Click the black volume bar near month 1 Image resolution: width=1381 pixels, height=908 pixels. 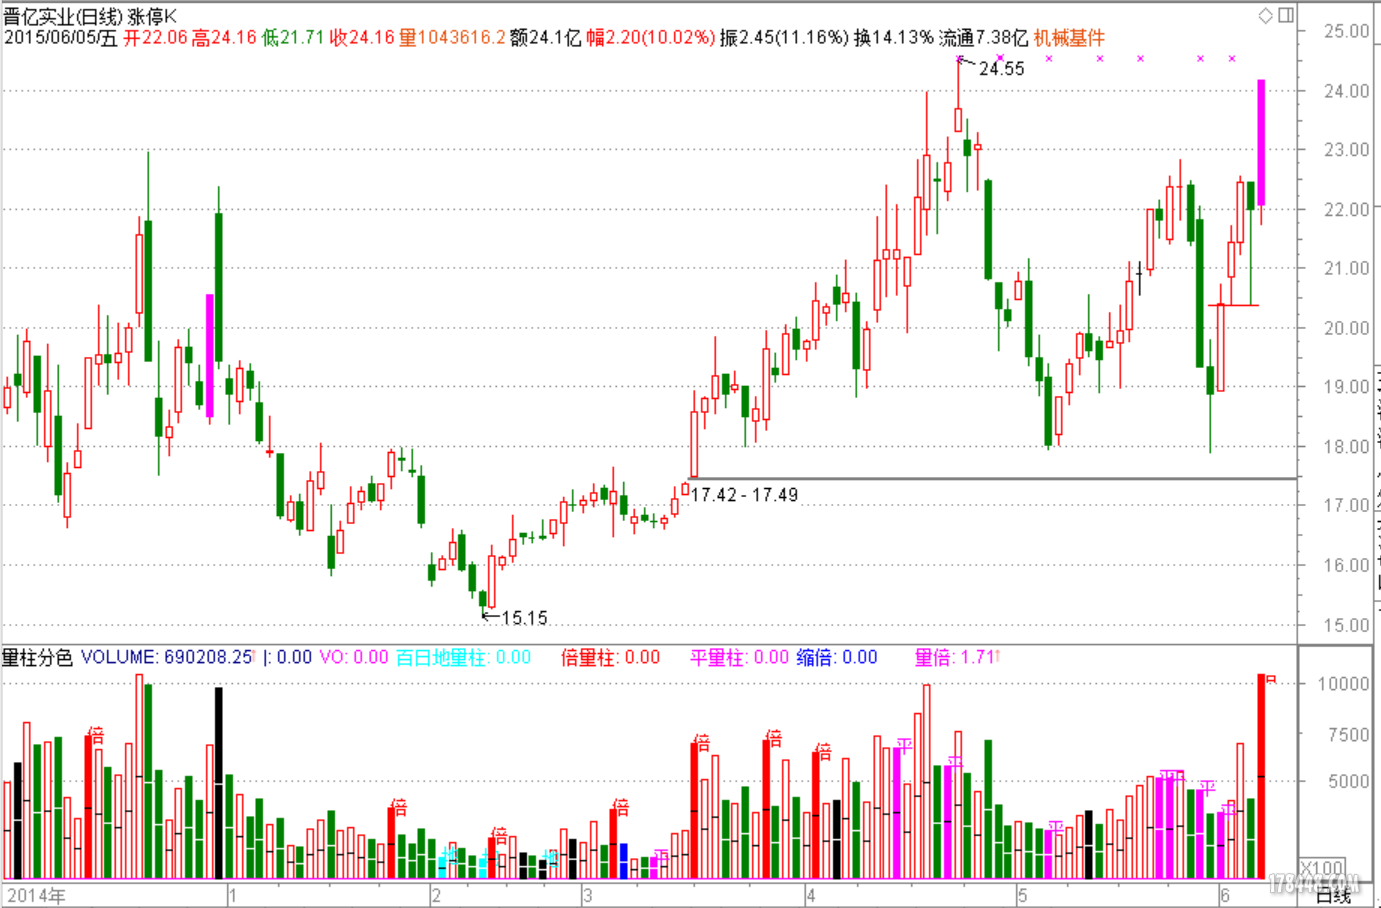click(x=219, y=782)
